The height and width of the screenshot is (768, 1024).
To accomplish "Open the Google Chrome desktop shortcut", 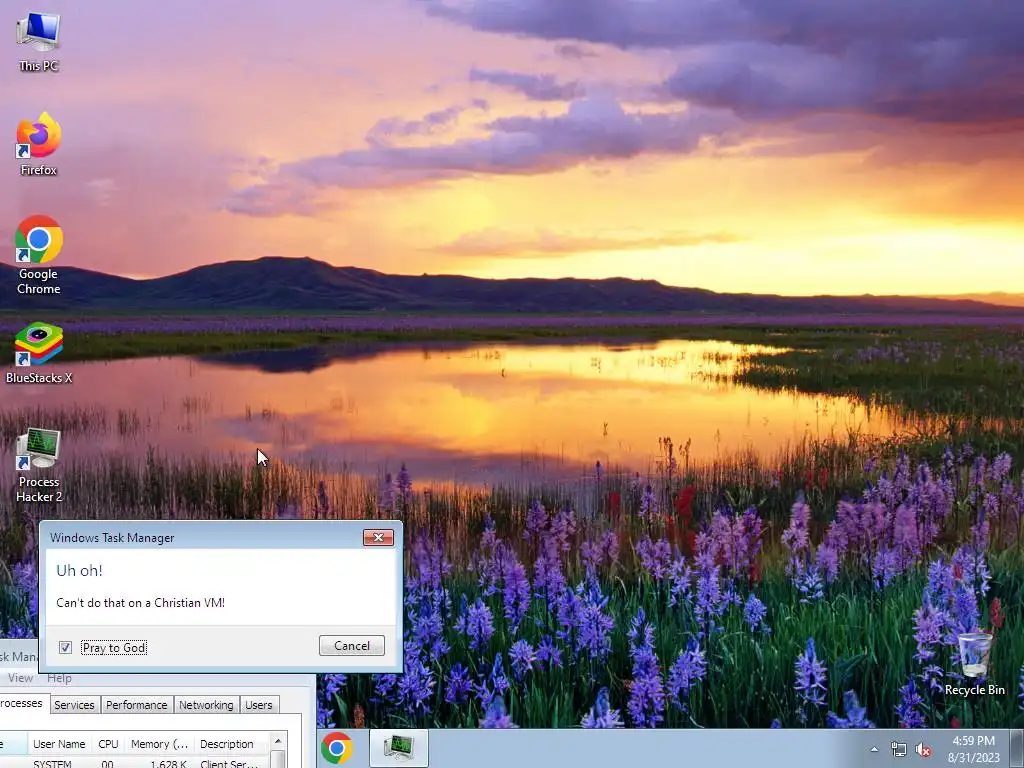I will [39, 256].
